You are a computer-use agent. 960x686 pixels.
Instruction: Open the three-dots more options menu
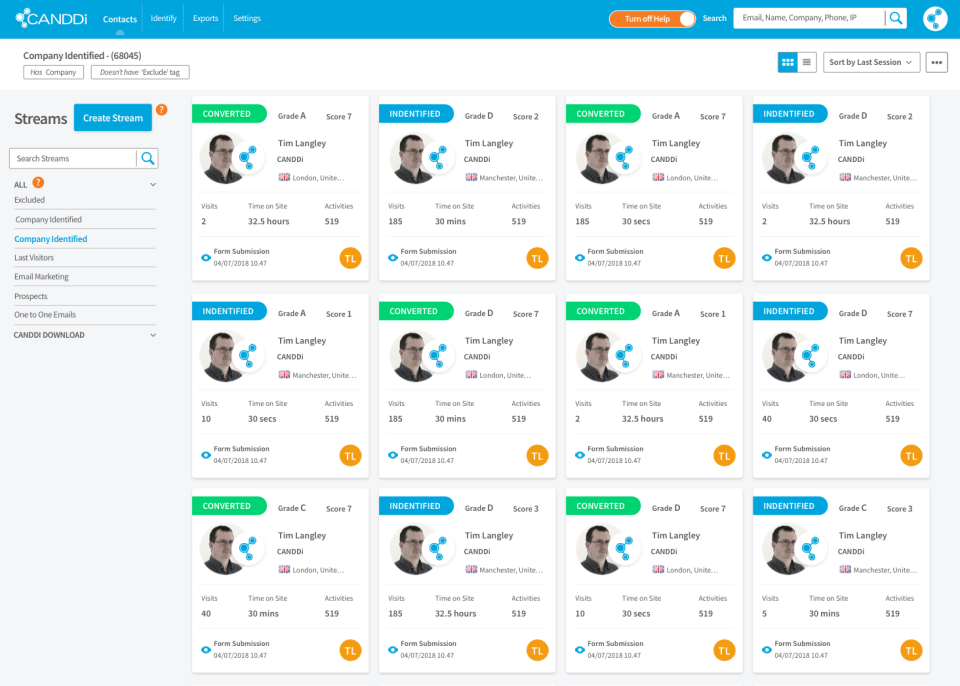click(936, 62)
